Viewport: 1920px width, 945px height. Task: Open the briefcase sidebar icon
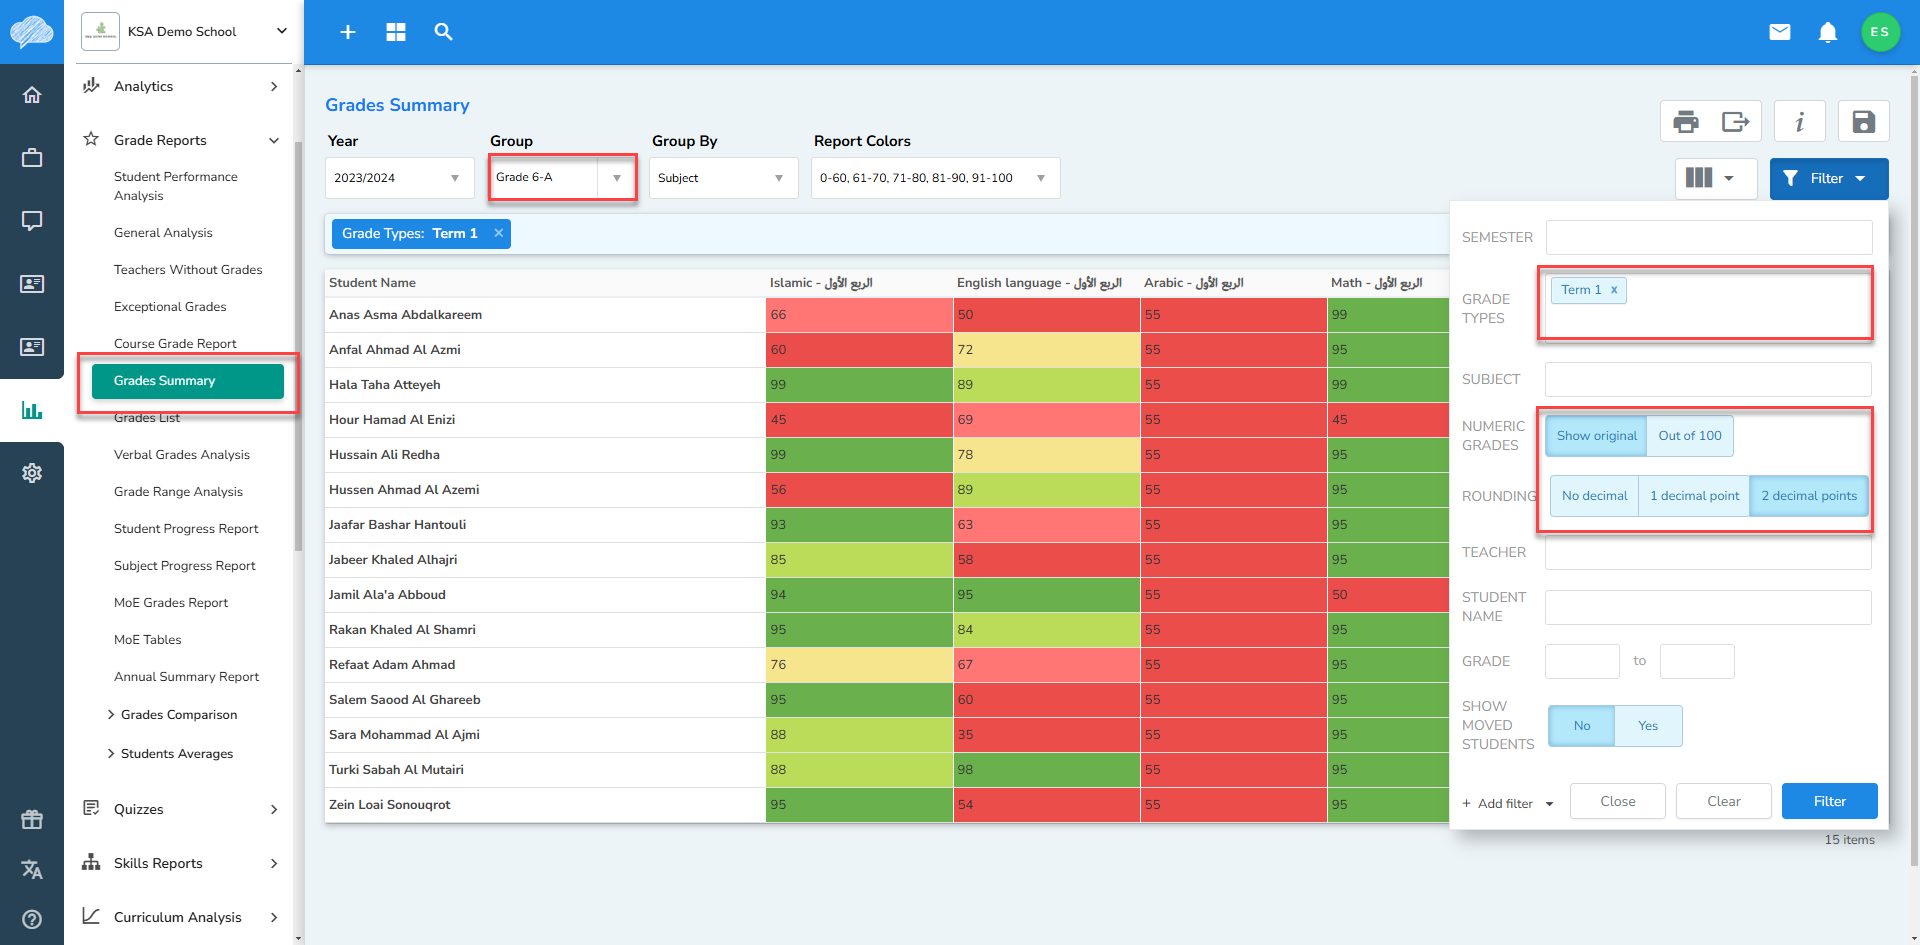[32, 158]
